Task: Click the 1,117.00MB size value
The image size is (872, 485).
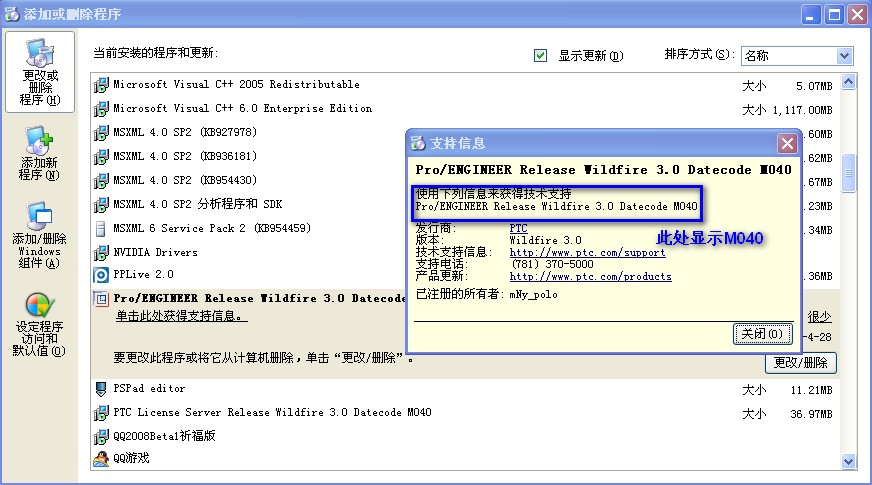Action: [802, 110]
